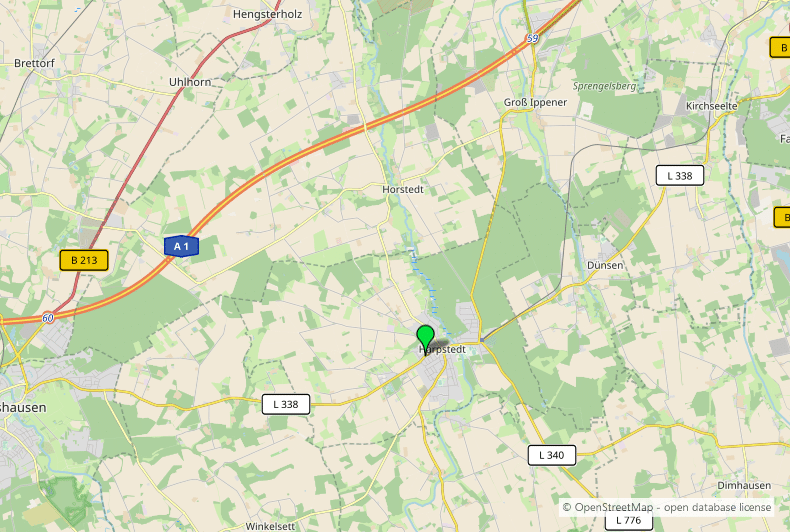Click the Groß Ippener place name
790x532 pixels.
pos(536,103)
